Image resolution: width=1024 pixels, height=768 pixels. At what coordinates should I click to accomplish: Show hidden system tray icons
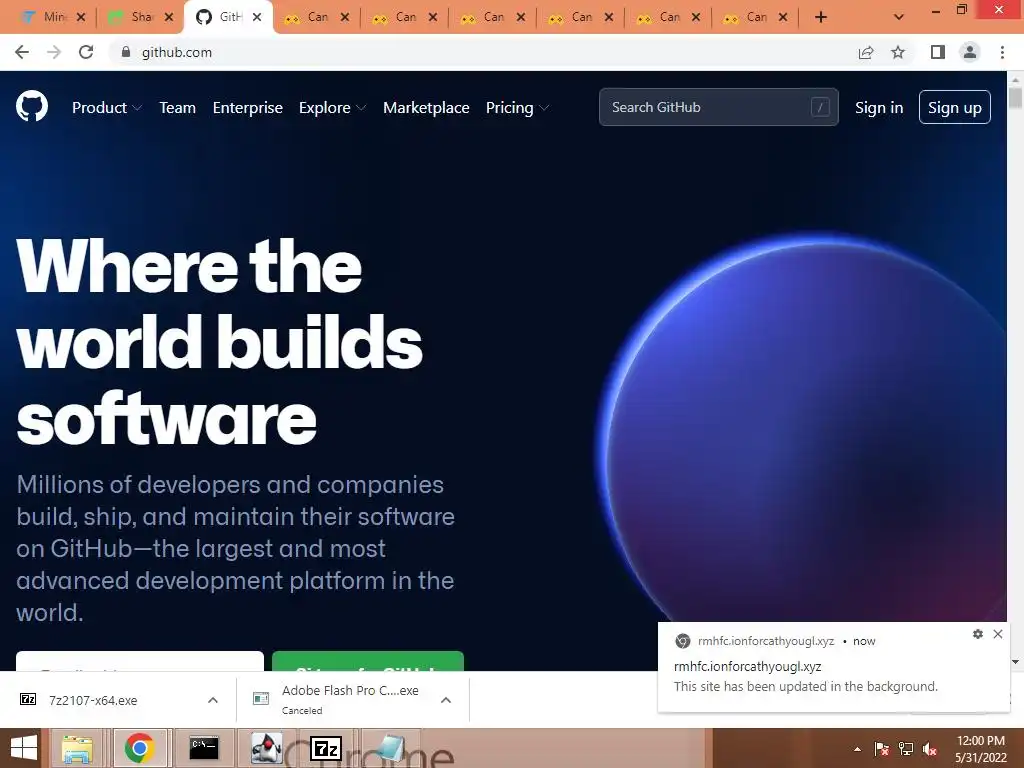tap(857, 749)
